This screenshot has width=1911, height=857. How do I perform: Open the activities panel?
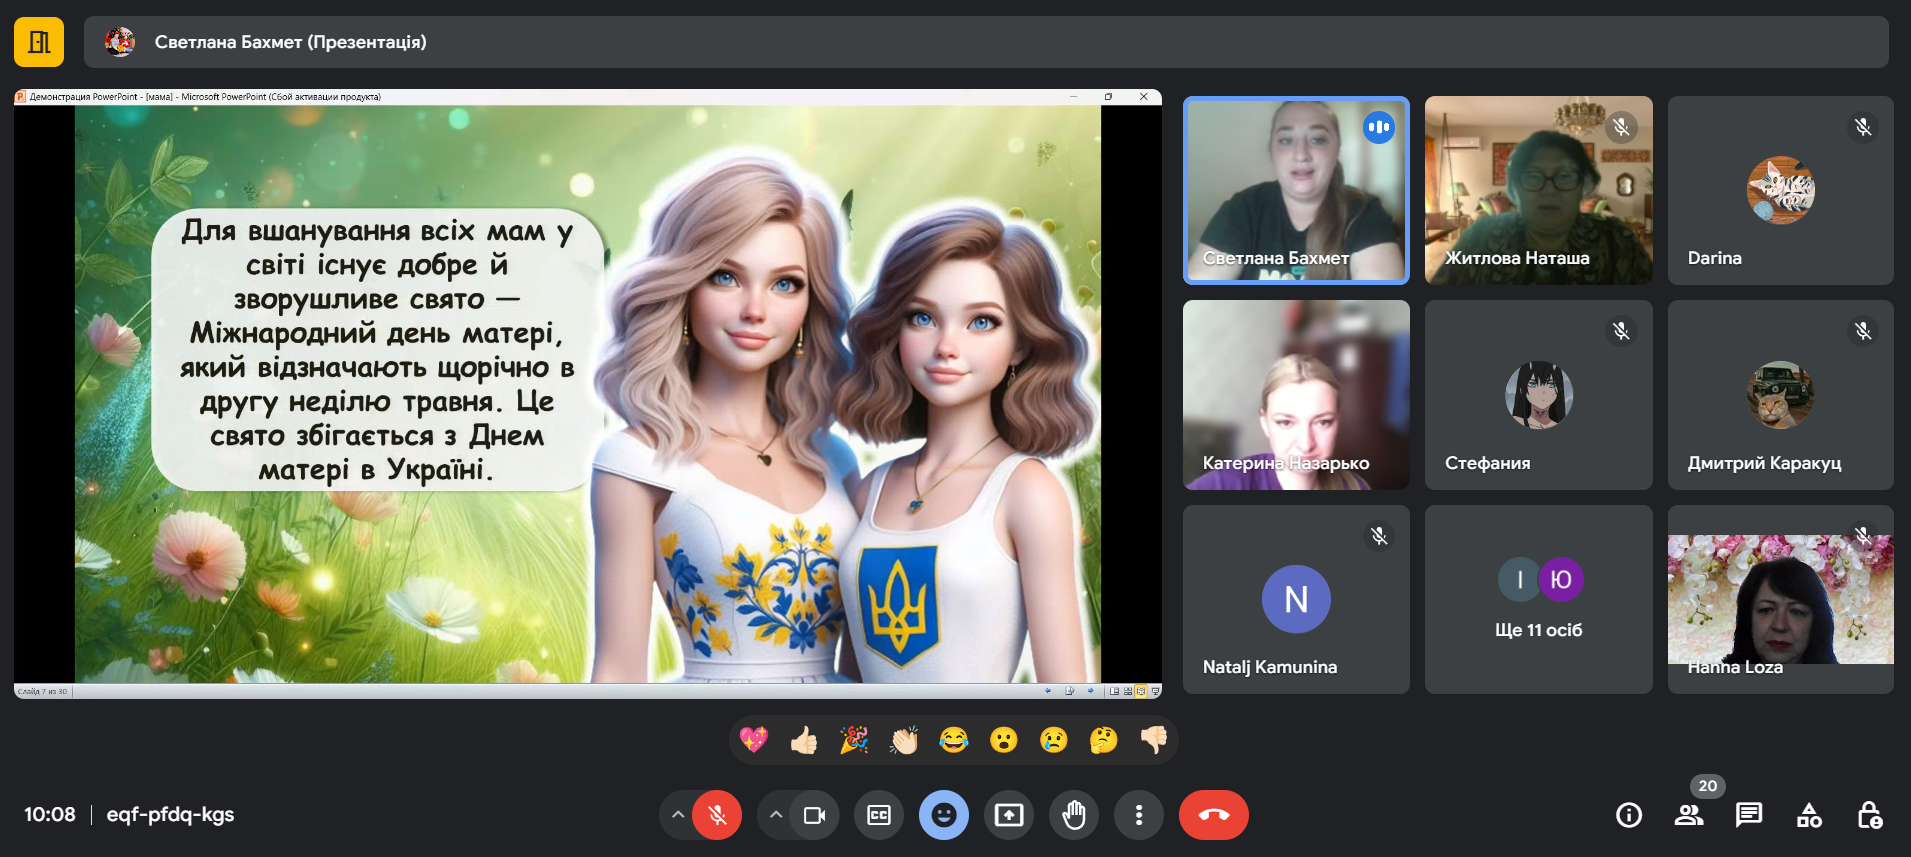point(1809,815)
